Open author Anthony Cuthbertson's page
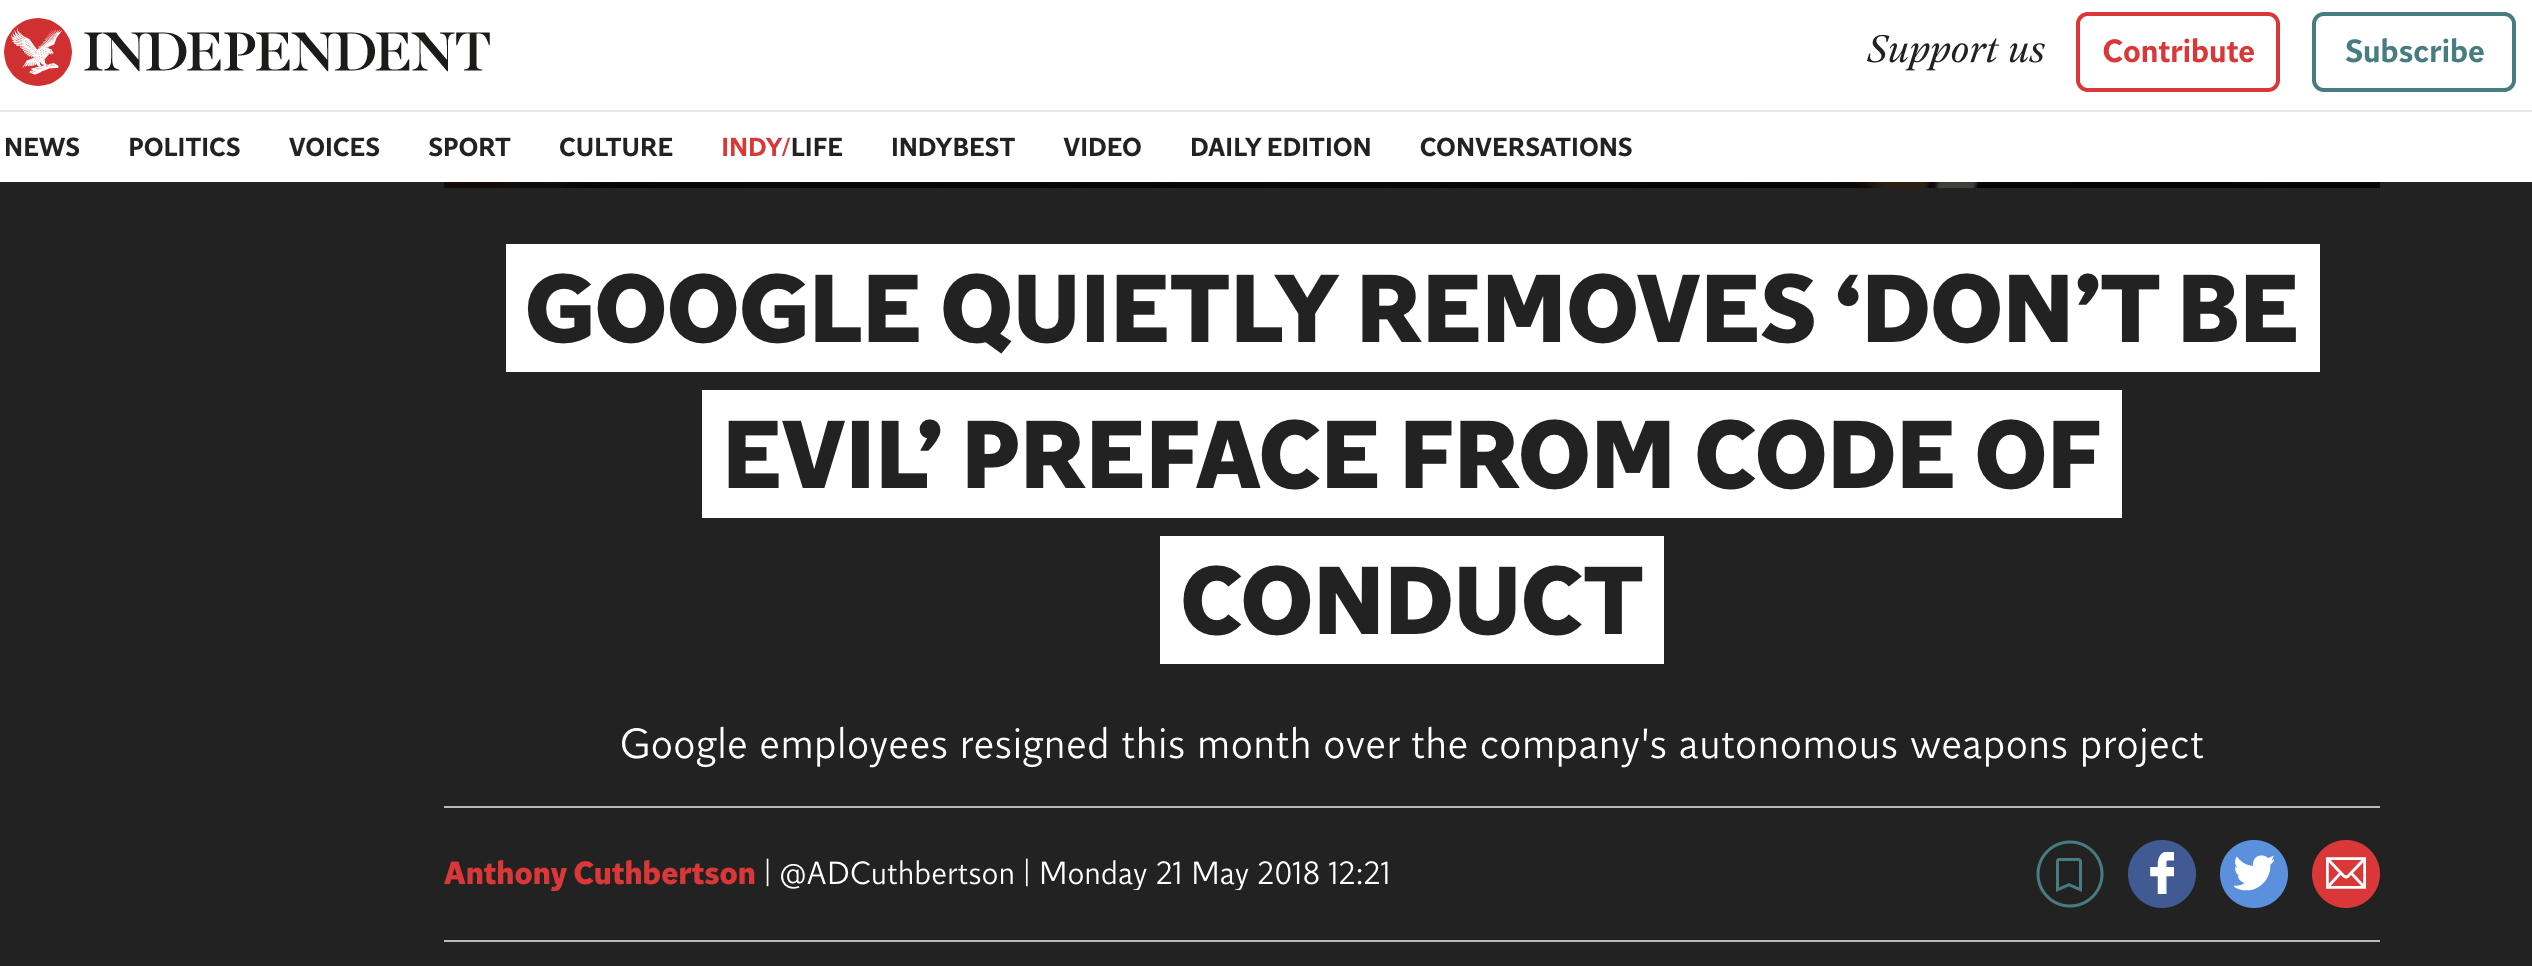The image size is (2532, 966). (x=600, y=873)
